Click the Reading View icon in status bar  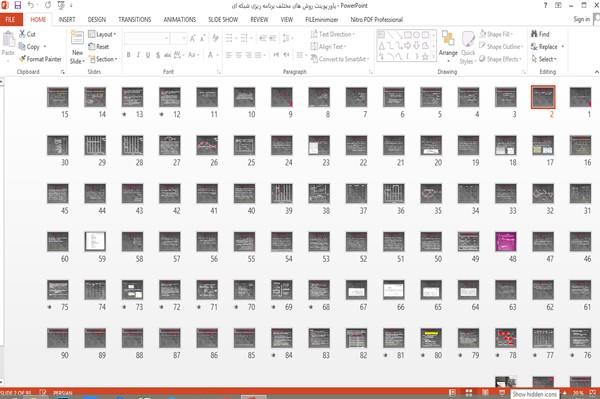pos(485,393)
